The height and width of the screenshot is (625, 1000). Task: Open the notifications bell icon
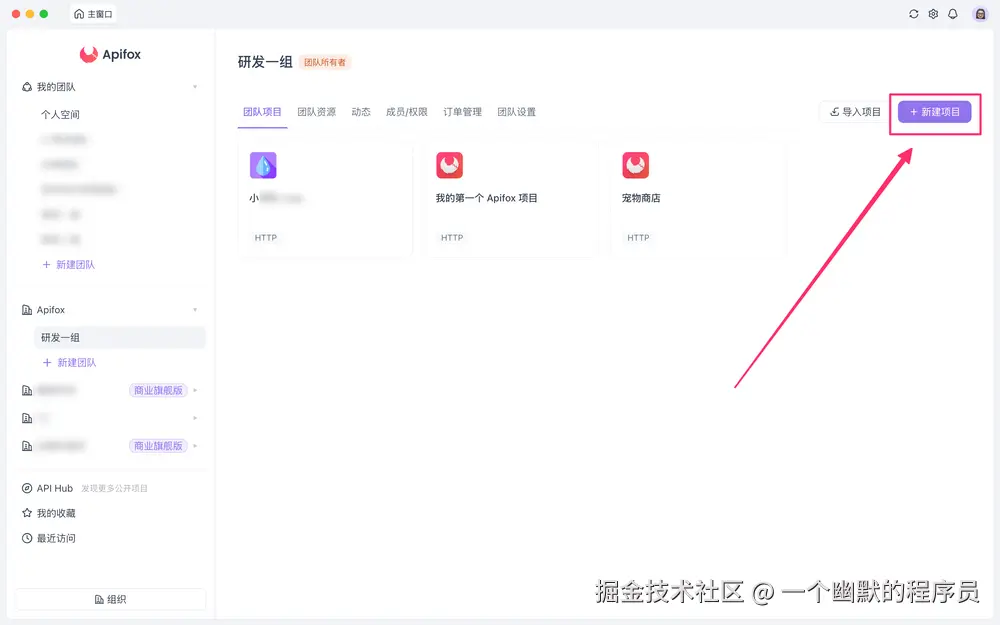pyautogui.click(x=953, y=14)
